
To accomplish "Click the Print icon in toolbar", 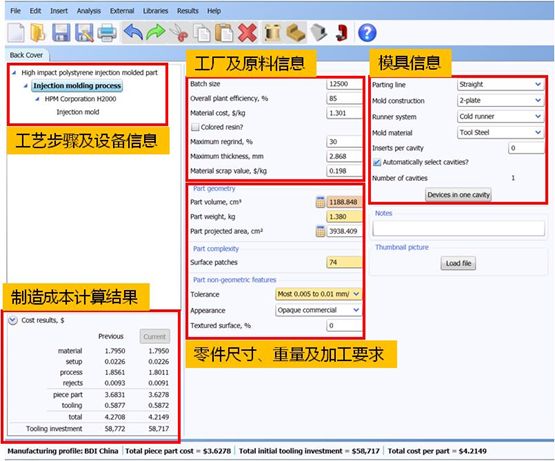I will [x=107, y=33].
